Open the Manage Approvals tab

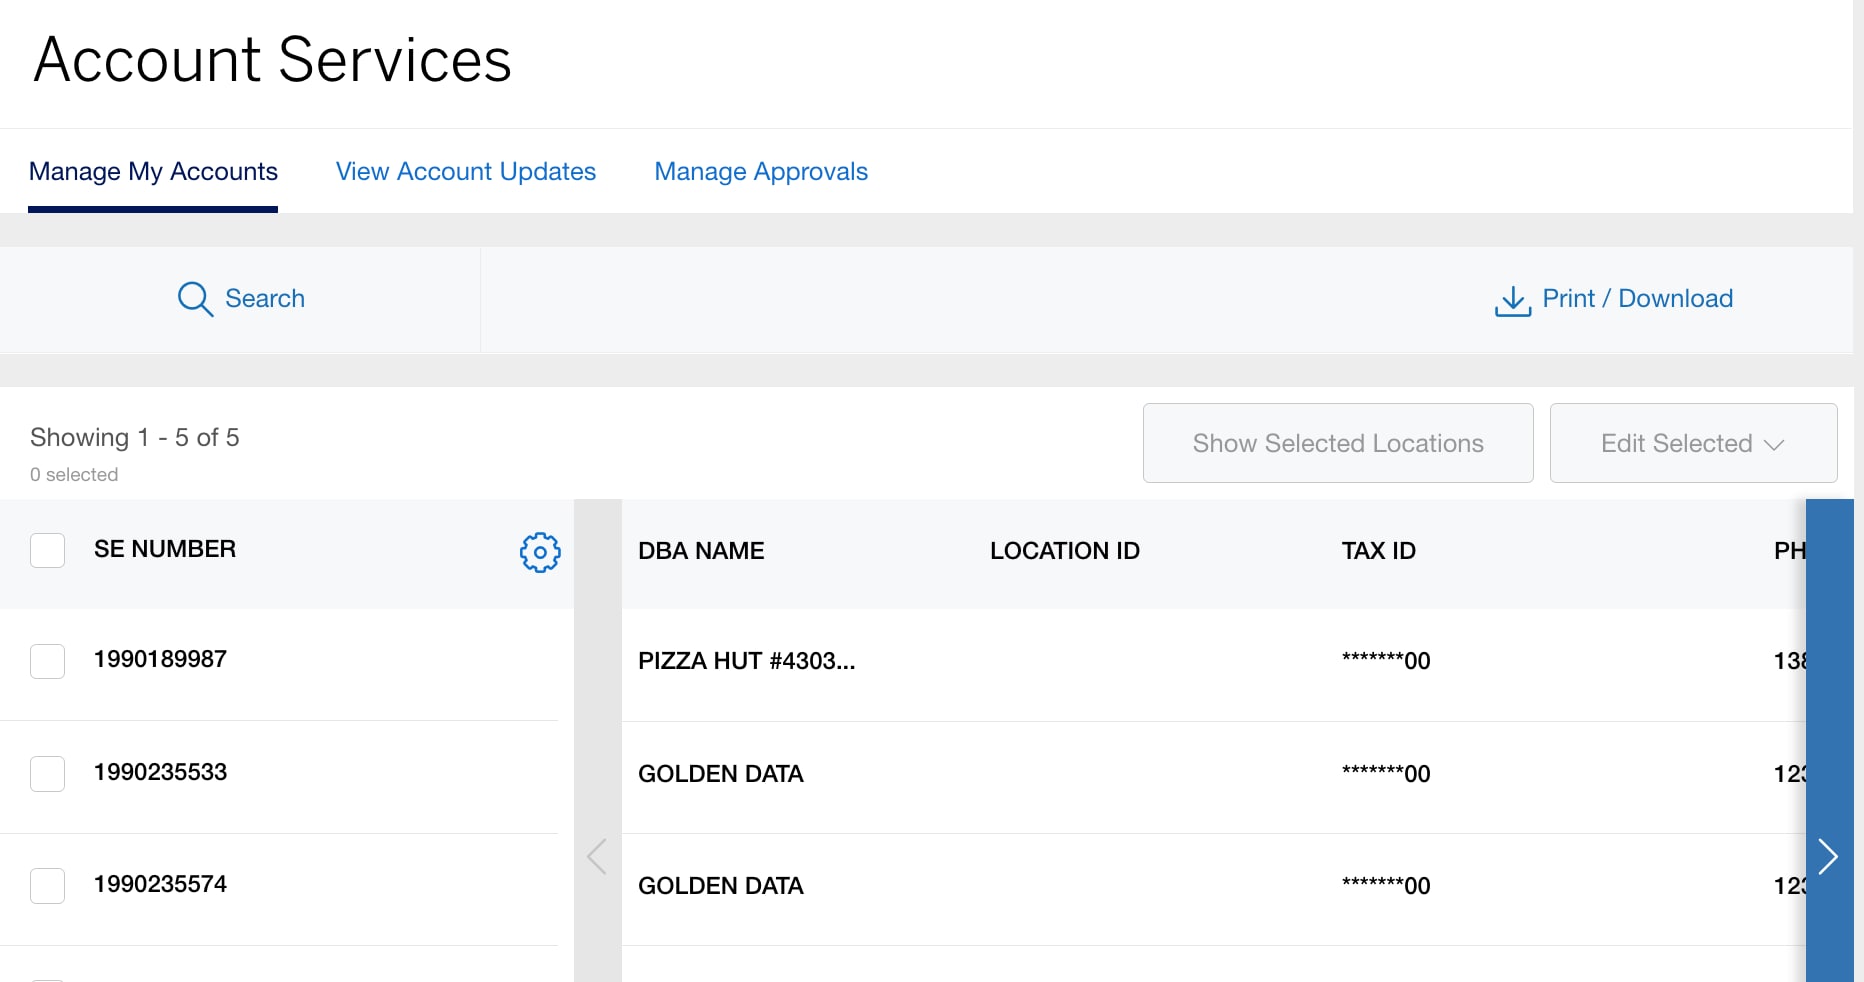click(x=761, y=171)
